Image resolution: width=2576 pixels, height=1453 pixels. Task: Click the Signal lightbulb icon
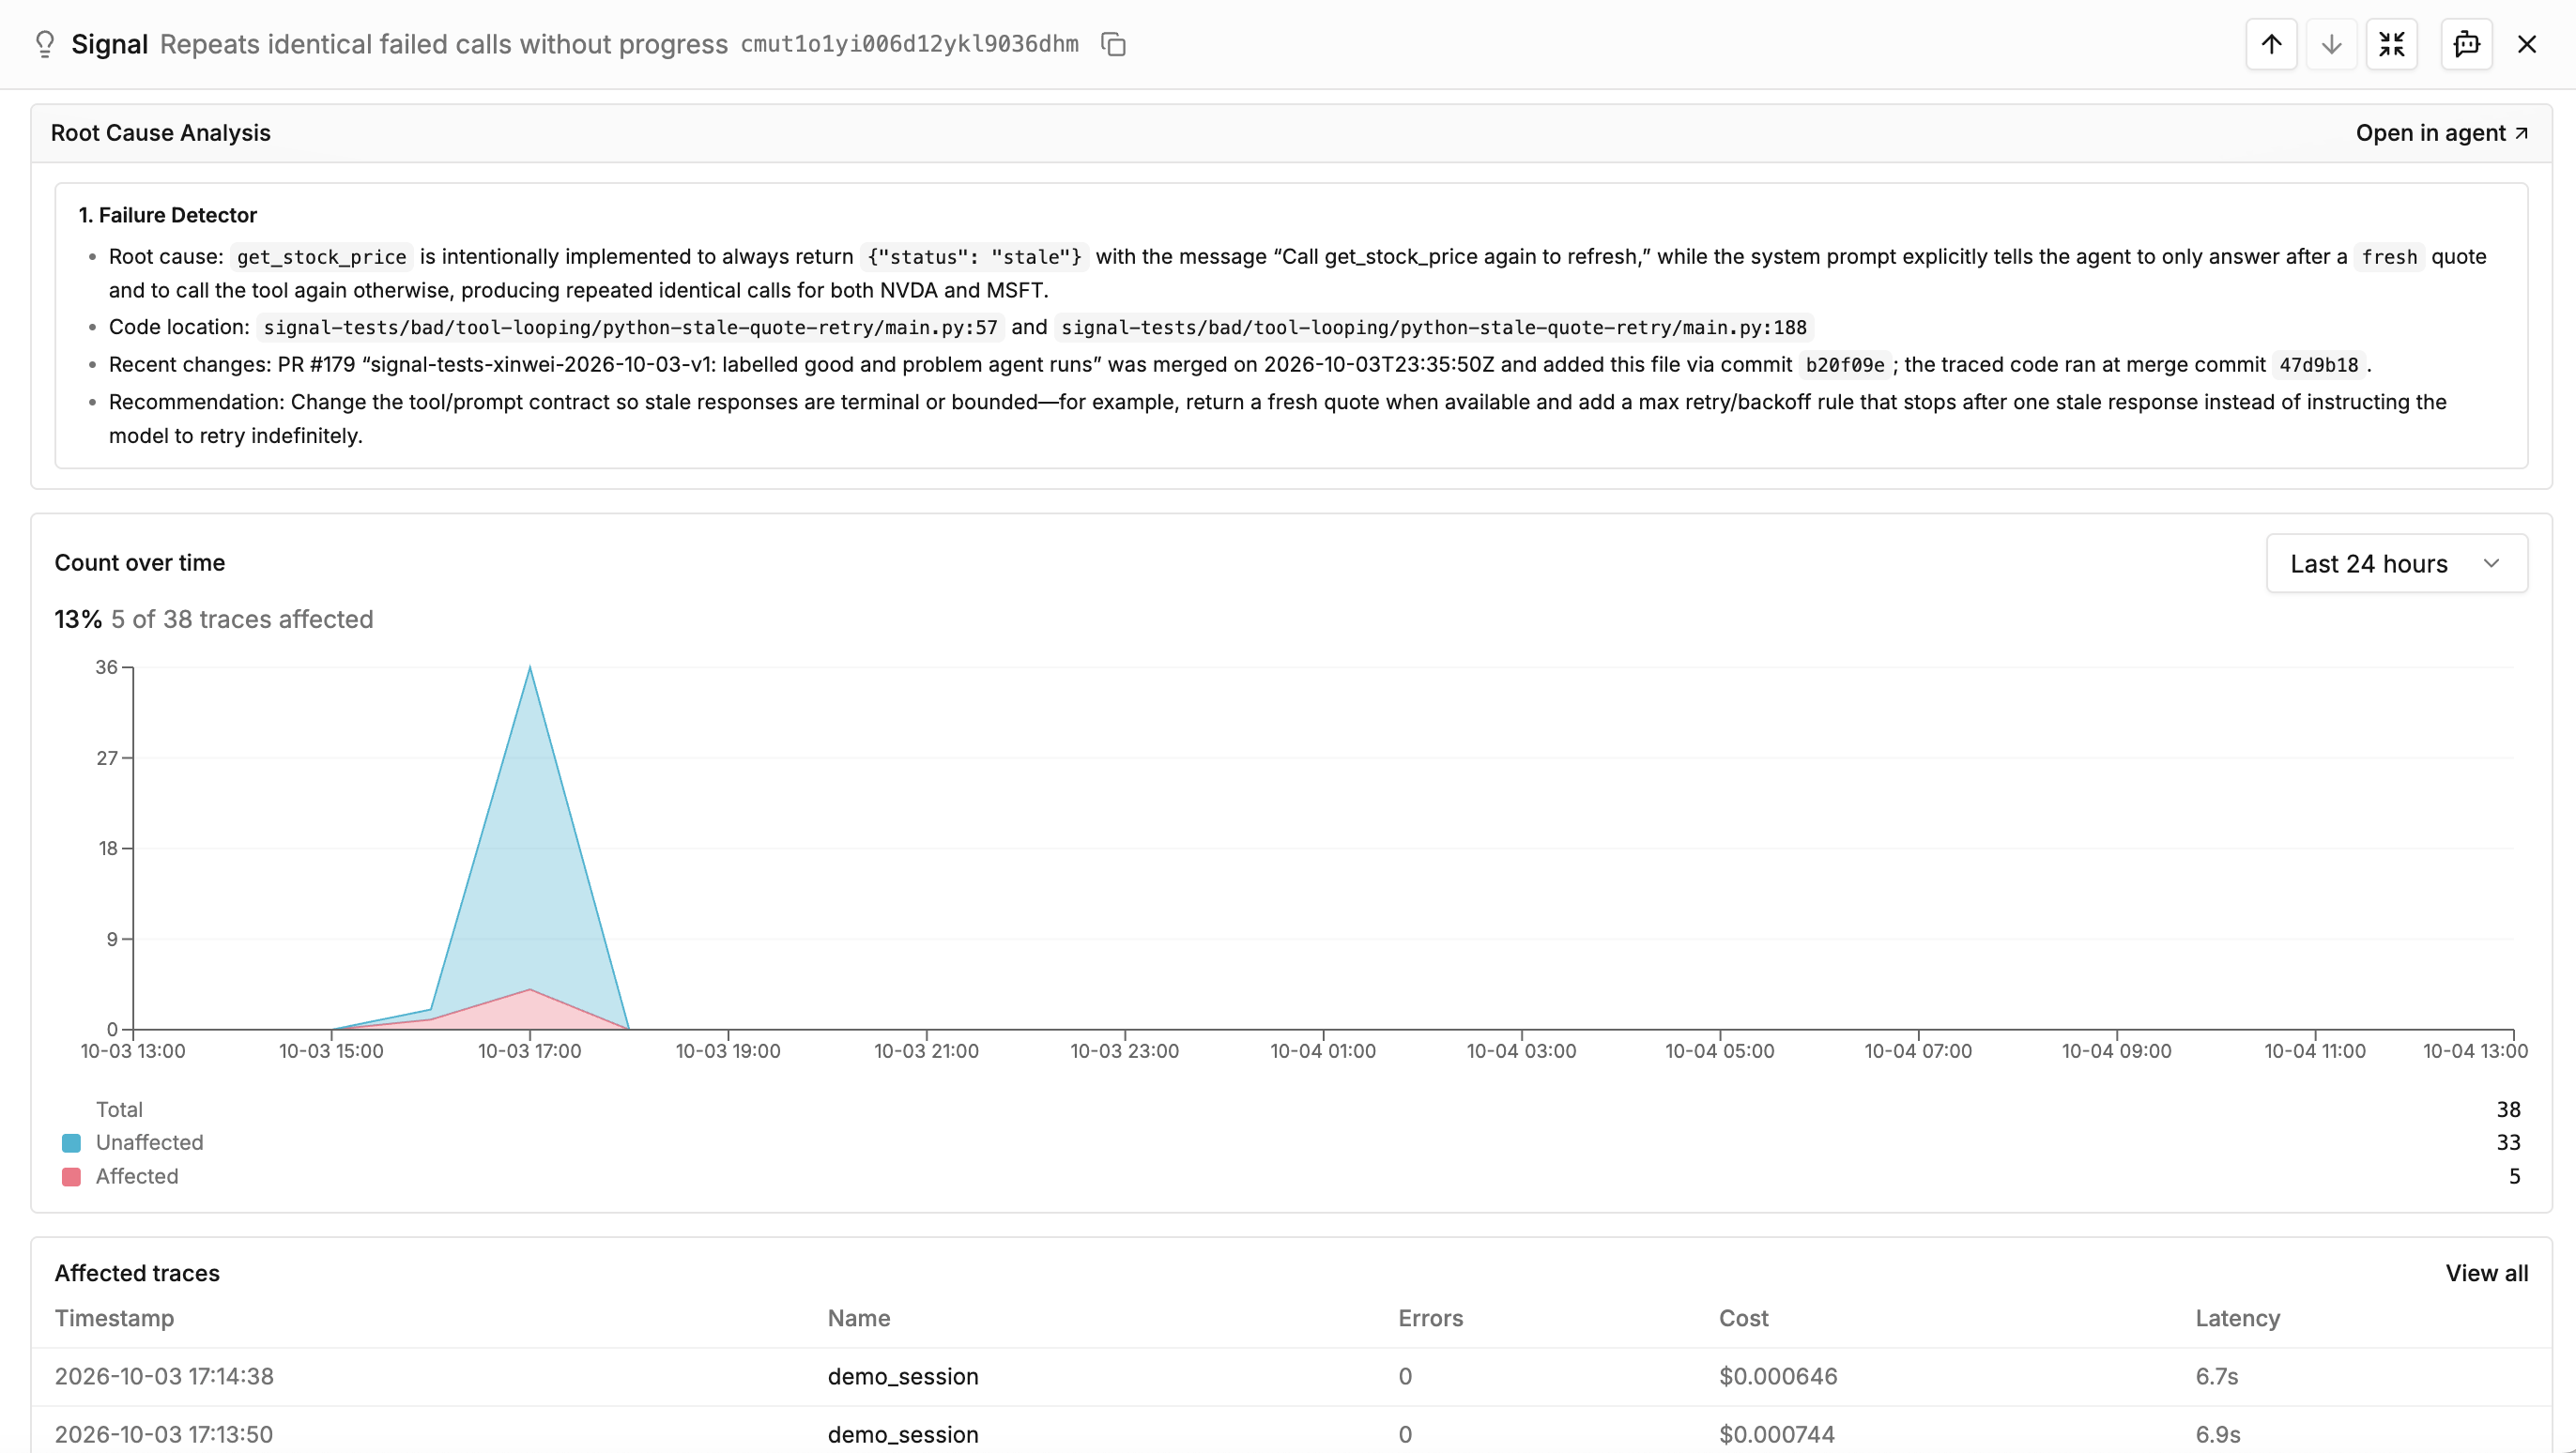click(44, 44)
